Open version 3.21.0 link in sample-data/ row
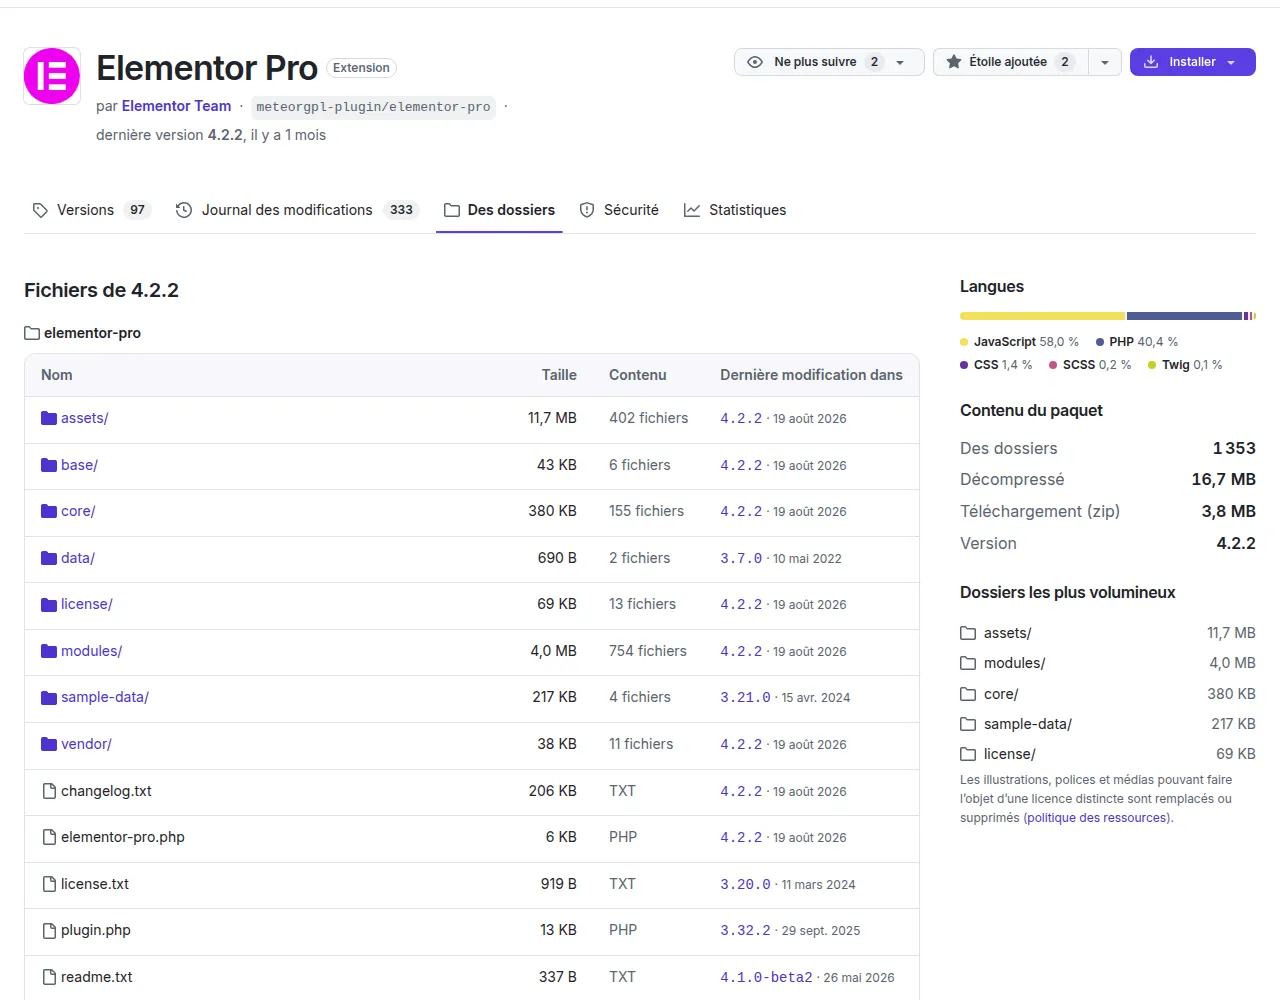The image size is (1280, 1000). (745, 697)
